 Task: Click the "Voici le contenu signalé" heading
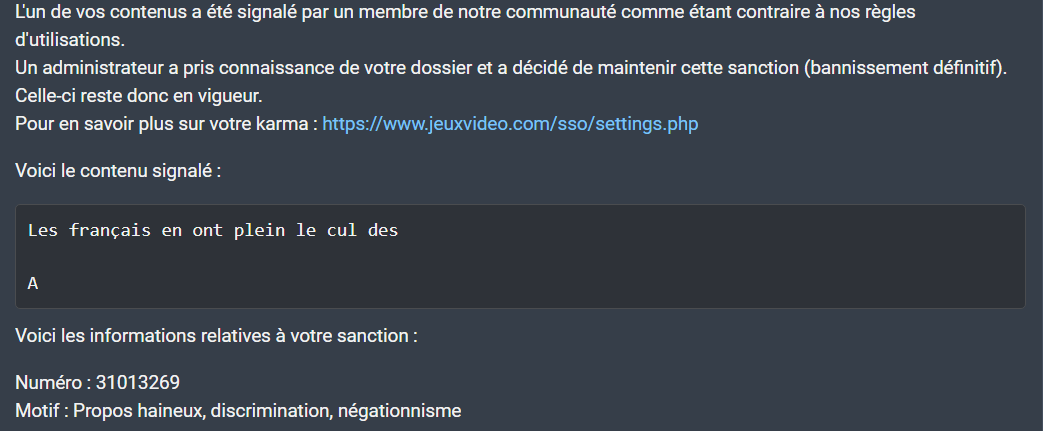[118, 171]
